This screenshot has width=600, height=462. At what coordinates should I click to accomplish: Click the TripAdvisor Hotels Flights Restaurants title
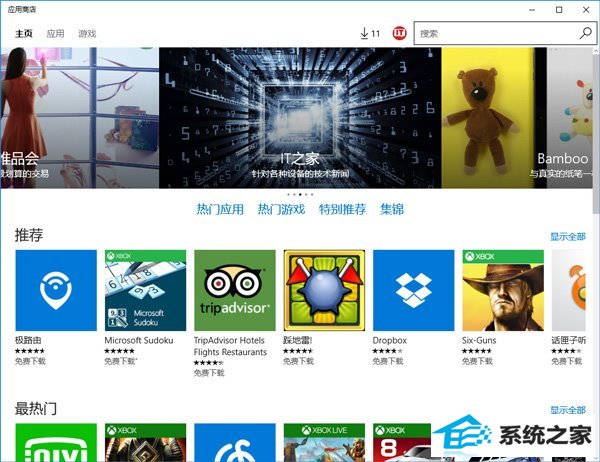pos(230,346)
